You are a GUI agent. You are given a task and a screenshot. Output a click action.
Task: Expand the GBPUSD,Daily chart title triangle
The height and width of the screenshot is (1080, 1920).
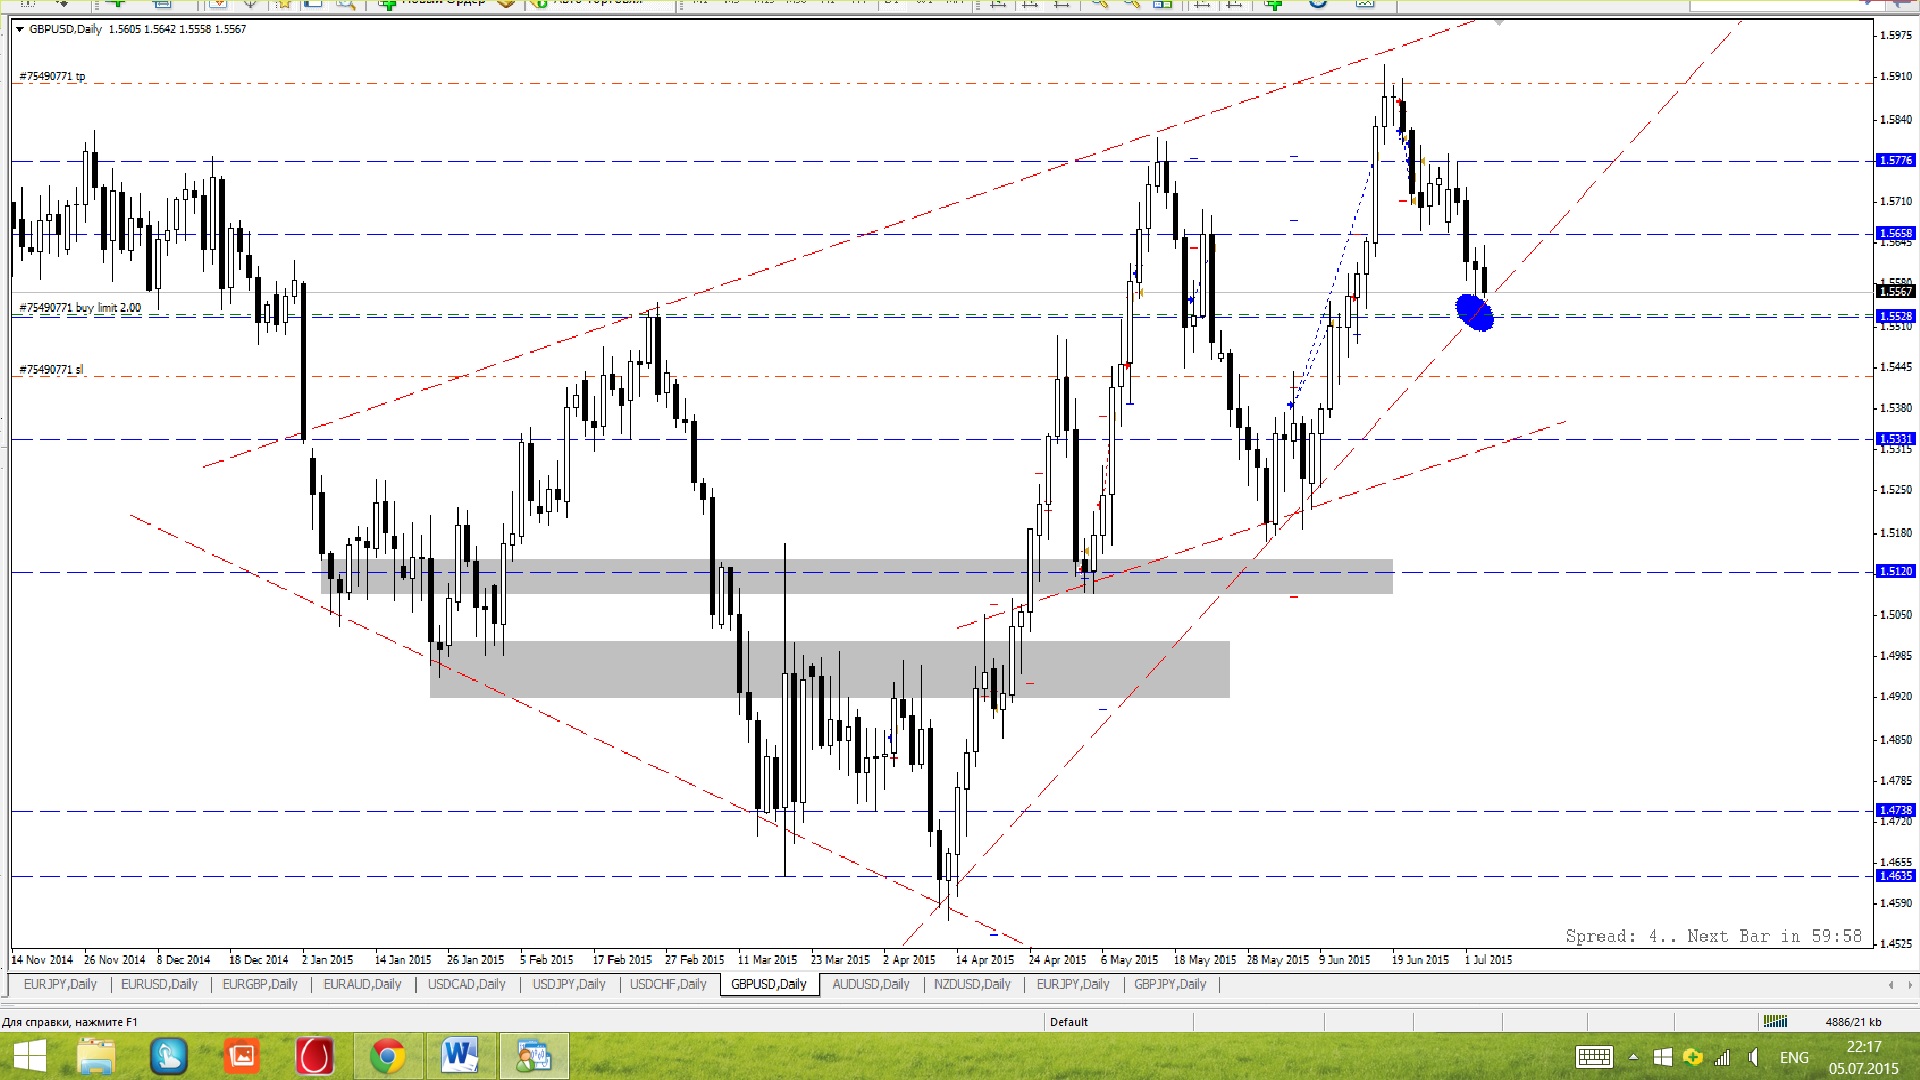coord(19,29)
